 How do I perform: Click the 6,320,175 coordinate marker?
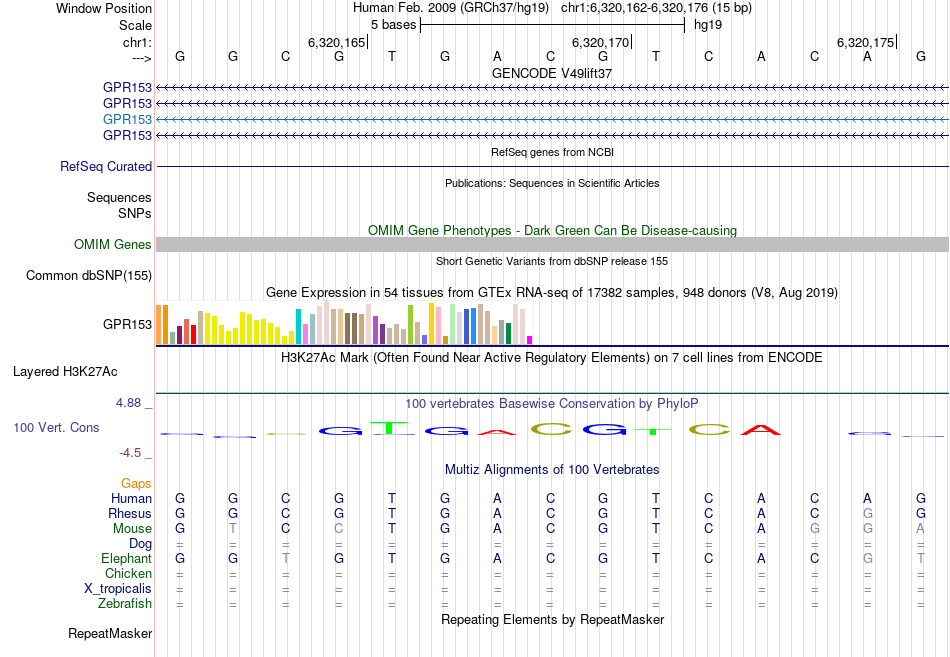(866, 42)
